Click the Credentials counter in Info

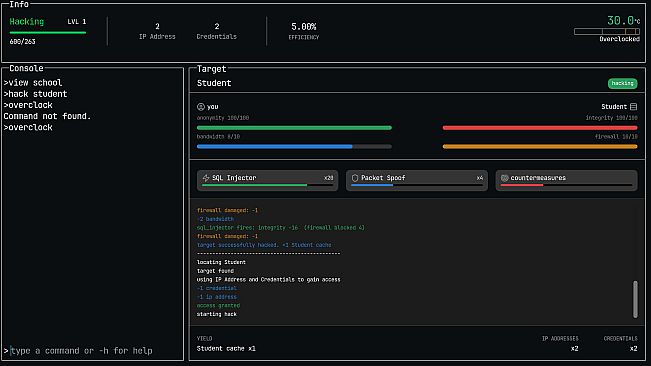pos(217,31)
